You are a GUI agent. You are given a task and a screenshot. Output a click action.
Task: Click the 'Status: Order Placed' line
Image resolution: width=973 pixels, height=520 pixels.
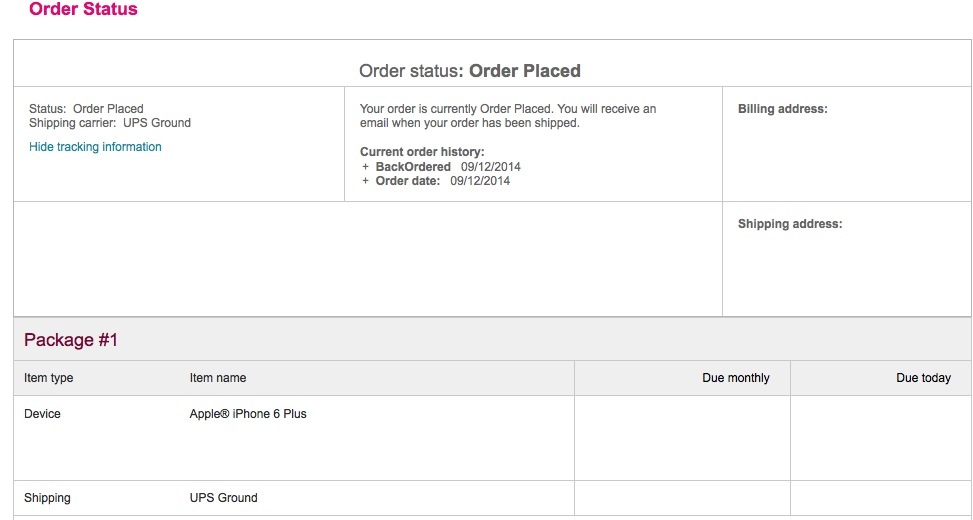point(86,109)
